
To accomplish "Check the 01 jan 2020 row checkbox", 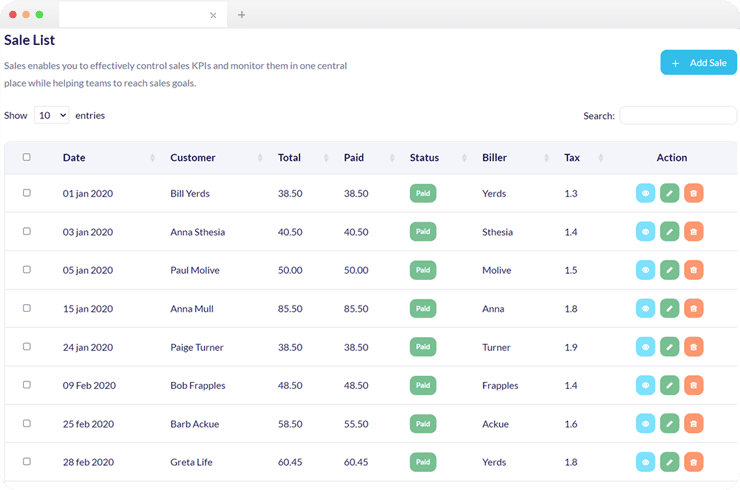I will tap(27, 193).
